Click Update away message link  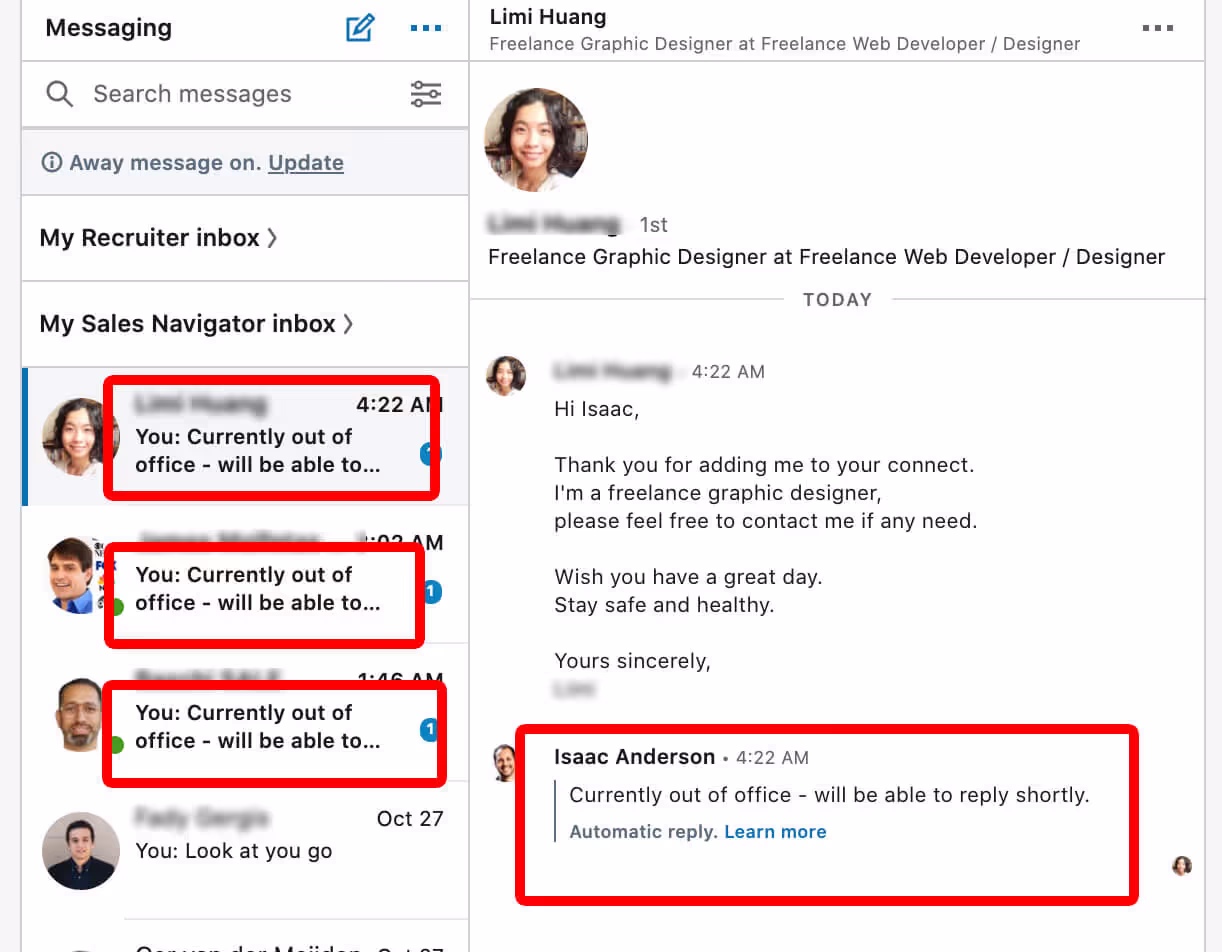306,162
